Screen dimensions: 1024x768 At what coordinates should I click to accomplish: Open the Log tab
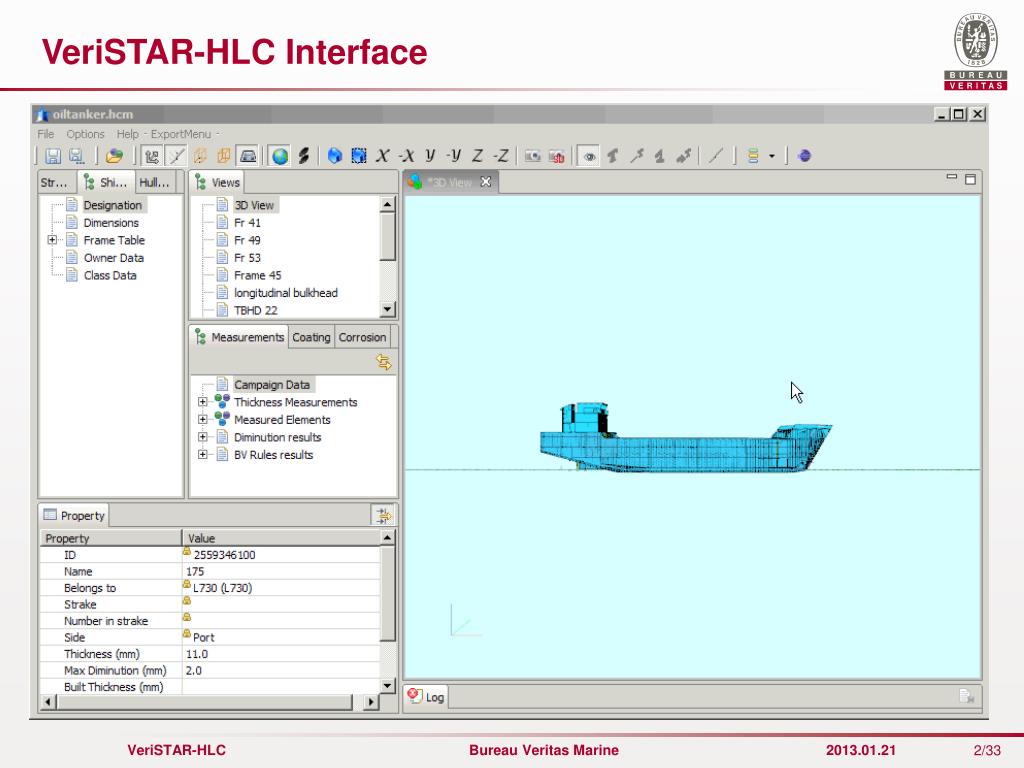tap(426, 697)
